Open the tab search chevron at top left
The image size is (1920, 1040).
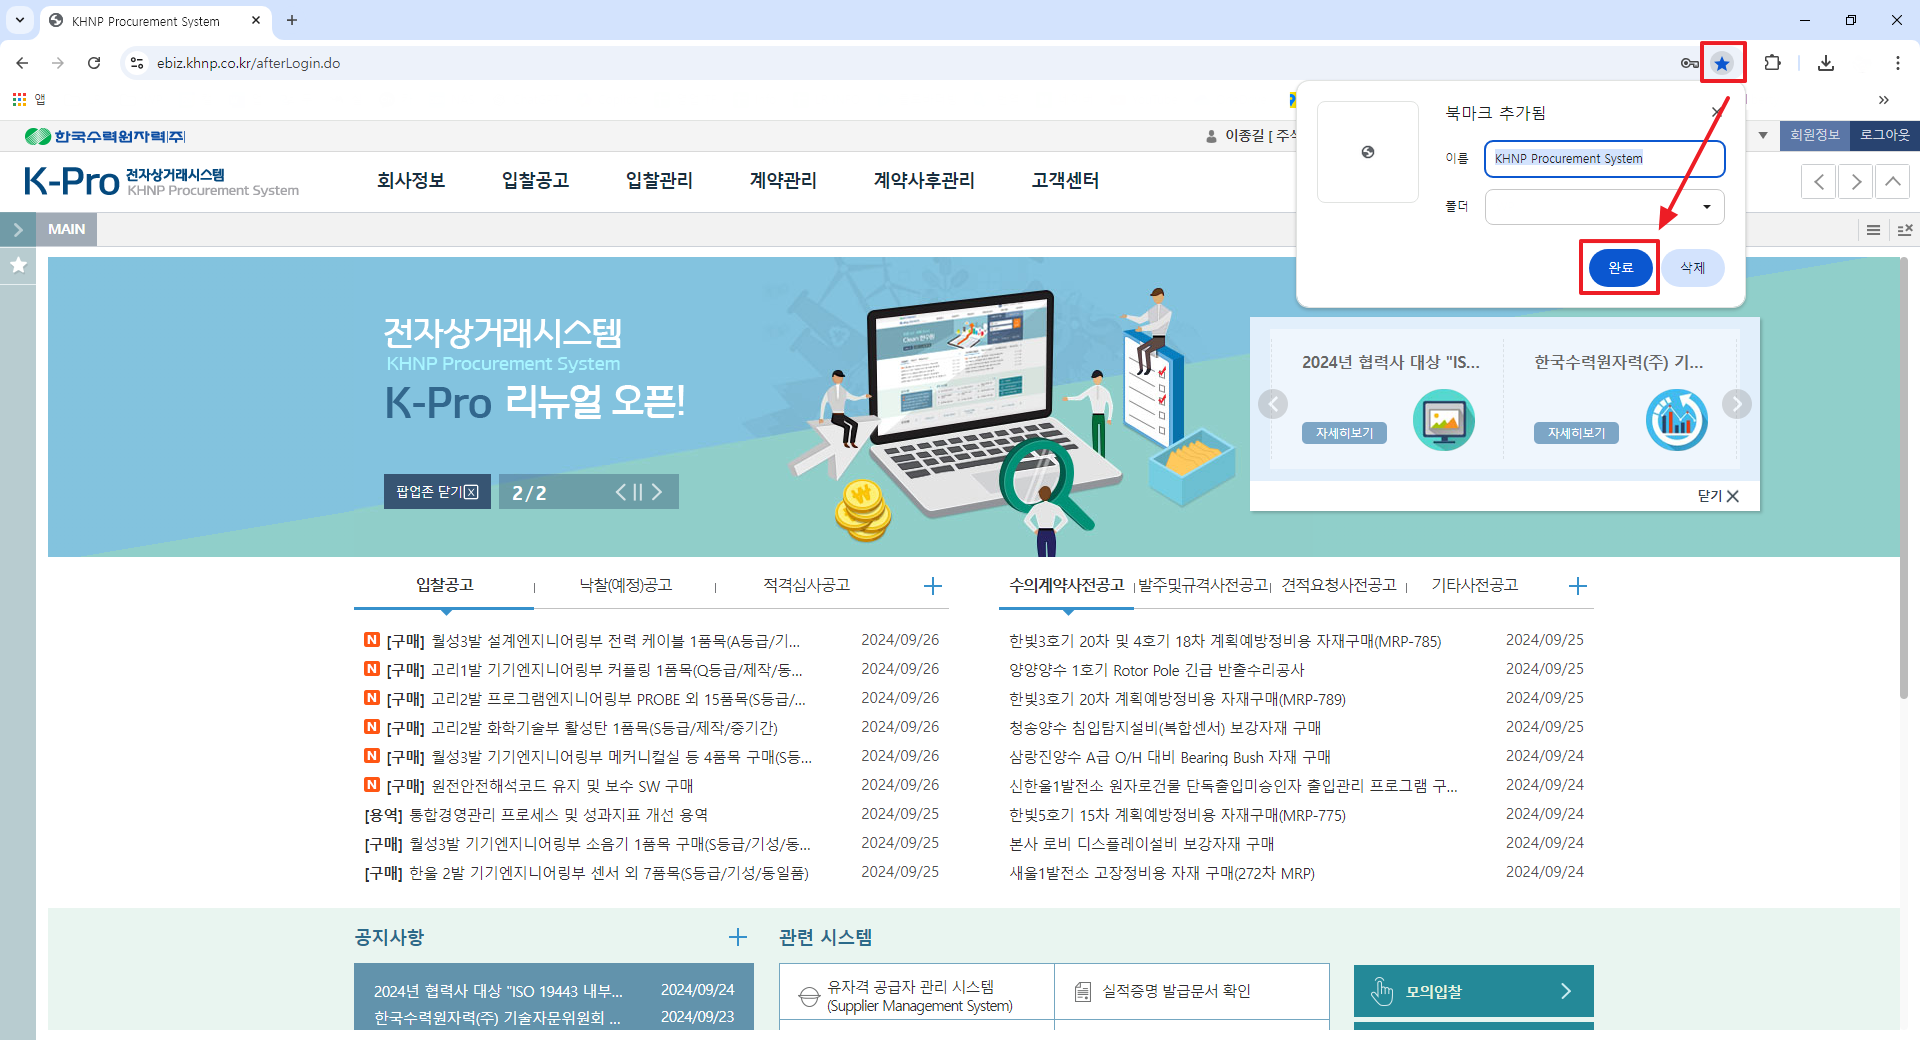(x=20, y=20)
